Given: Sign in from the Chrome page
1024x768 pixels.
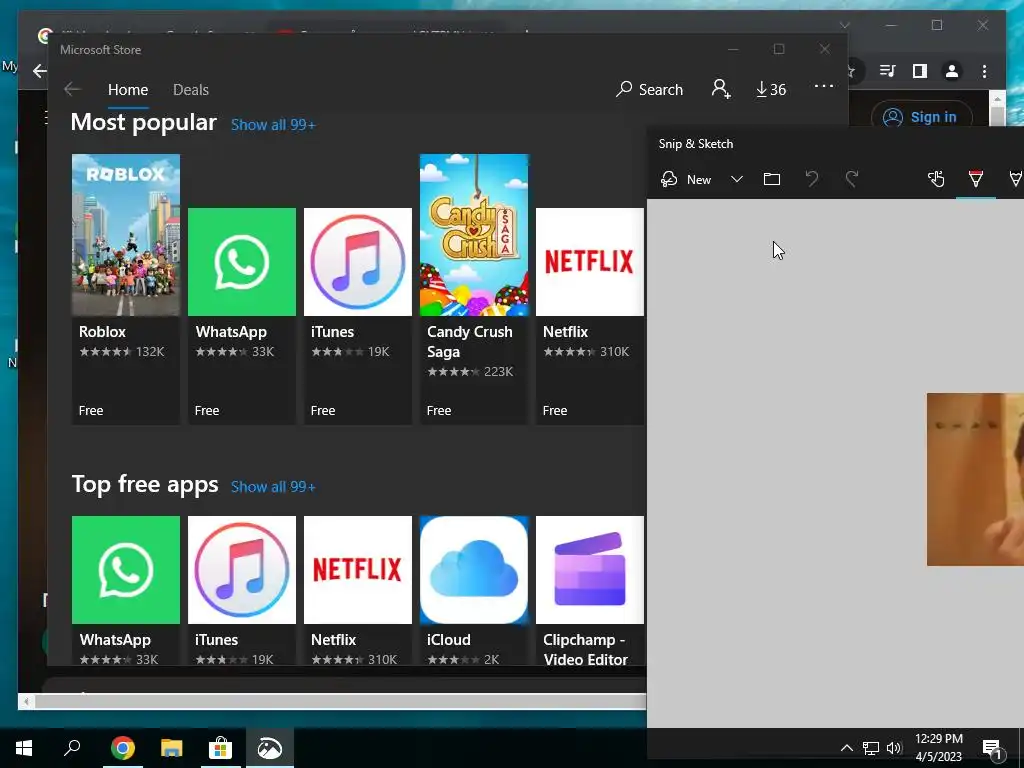Looking at the screenshot, I should (921, 117).
